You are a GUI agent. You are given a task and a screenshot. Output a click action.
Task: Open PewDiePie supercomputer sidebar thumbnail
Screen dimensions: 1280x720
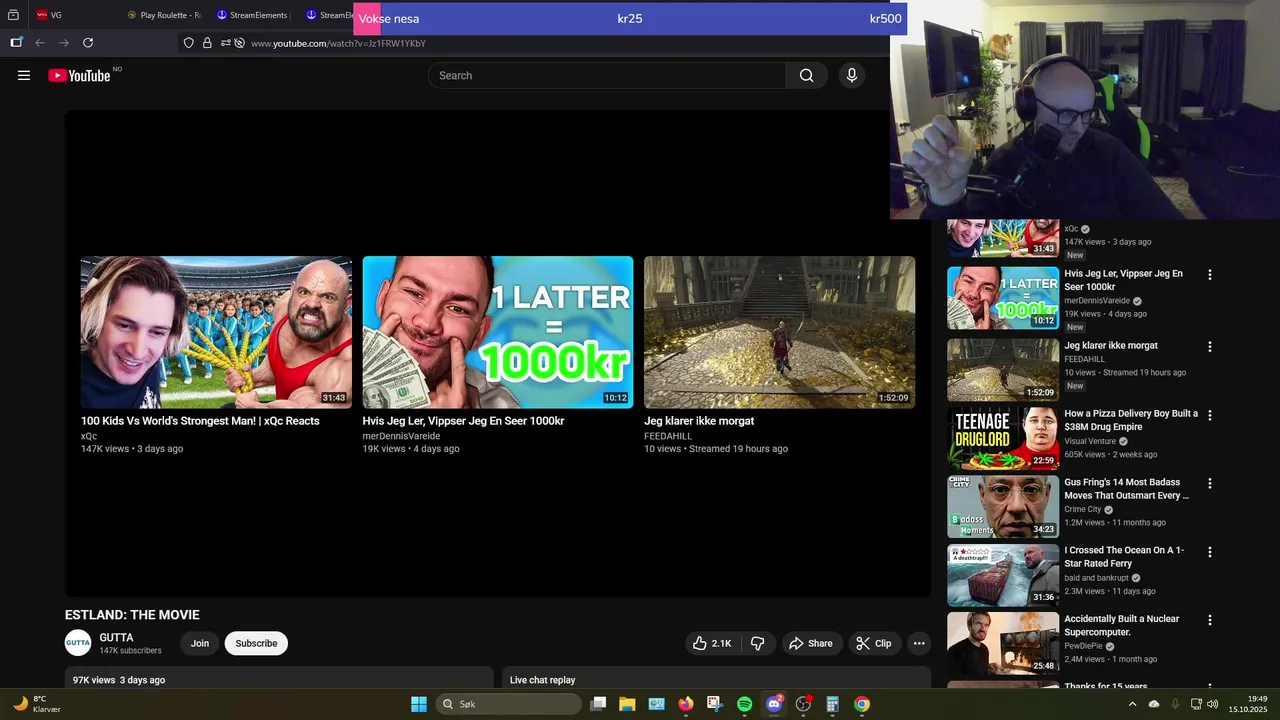(x=1003, y=643)
